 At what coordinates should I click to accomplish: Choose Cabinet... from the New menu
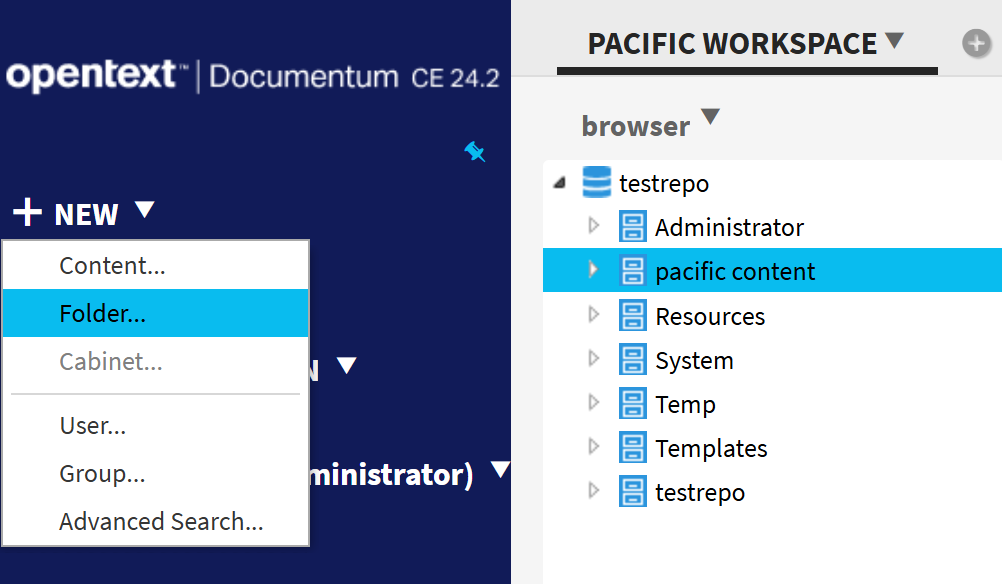[156, 361]
